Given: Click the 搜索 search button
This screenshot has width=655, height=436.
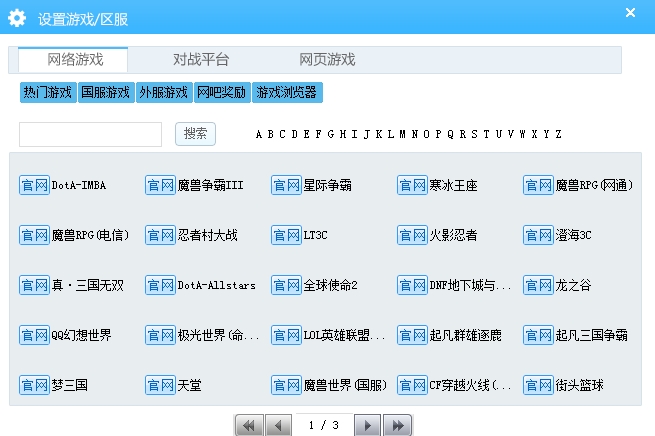Looking at the screenshot, I should point(195,134).
